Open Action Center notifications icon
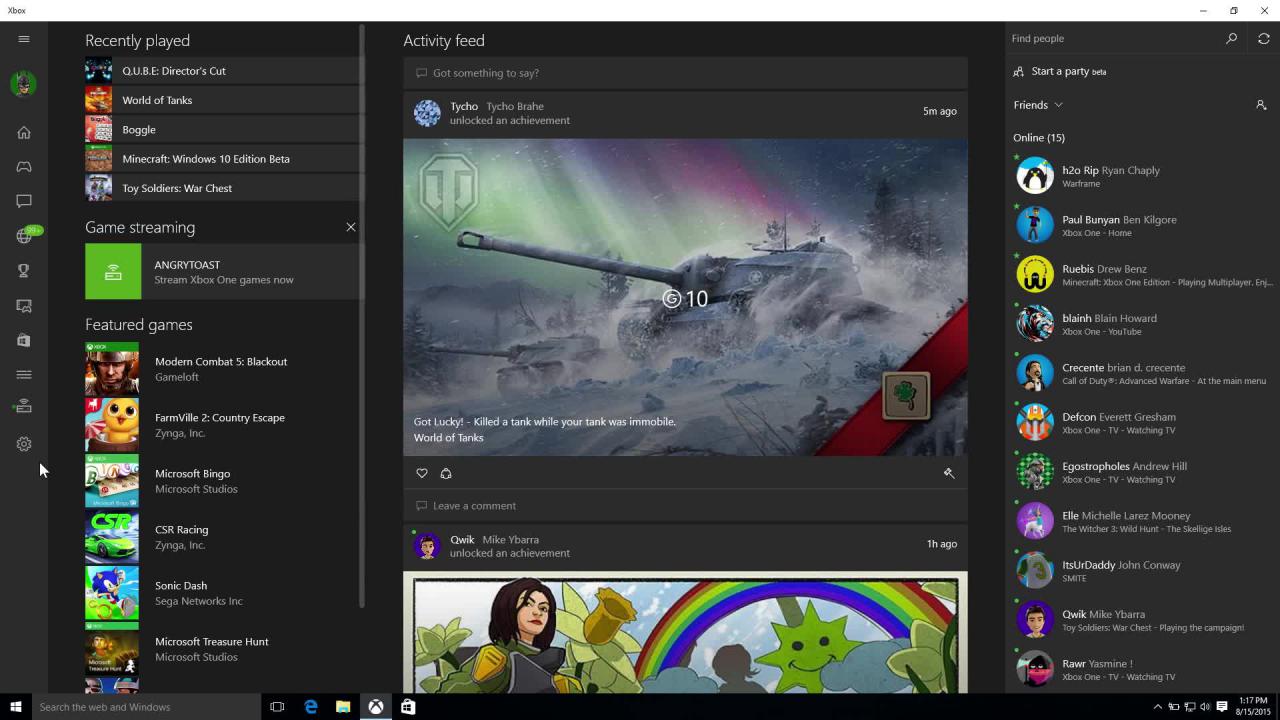The height and width of the screenshot is (720, 1280). click(x=1221, y=707)
